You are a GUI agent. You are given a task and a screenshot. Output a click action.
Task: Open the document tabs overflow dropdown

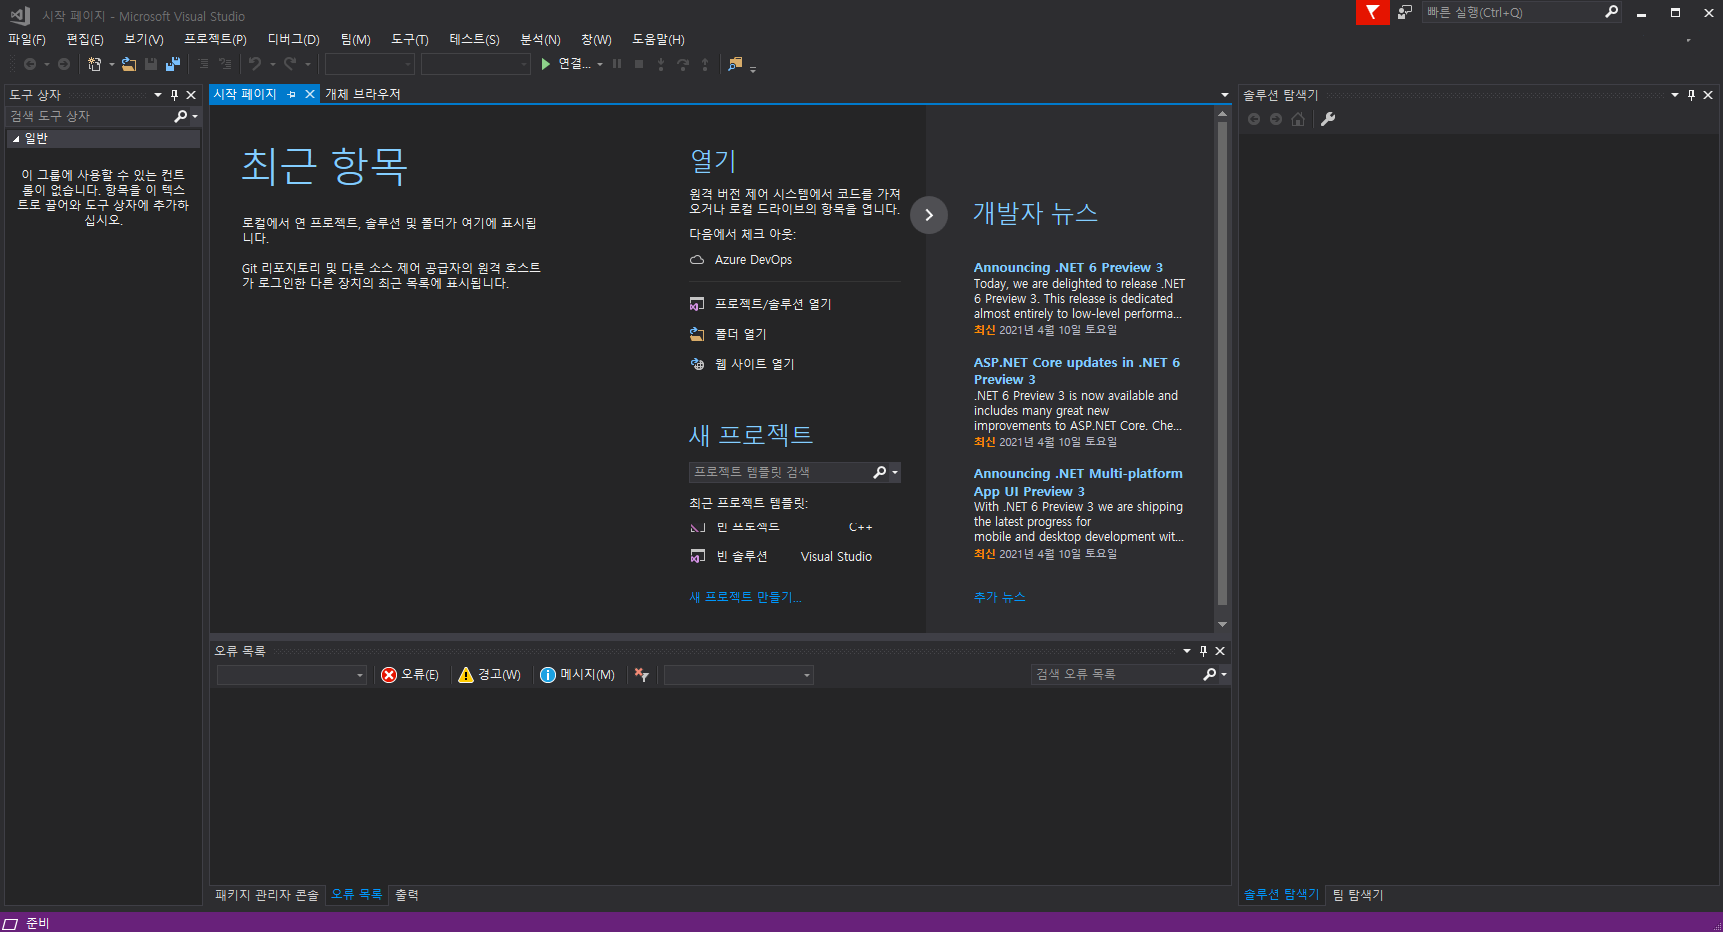tap(1225, 95)
